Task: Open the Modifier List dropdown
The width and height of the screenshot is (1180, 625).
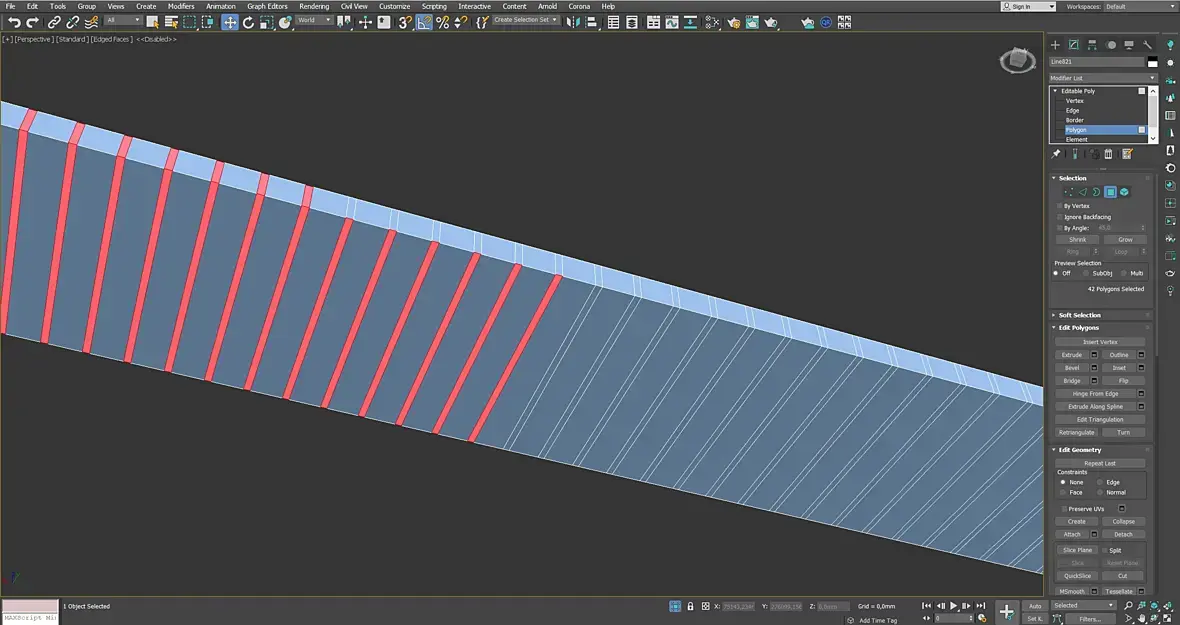Action: (1102, 78)
